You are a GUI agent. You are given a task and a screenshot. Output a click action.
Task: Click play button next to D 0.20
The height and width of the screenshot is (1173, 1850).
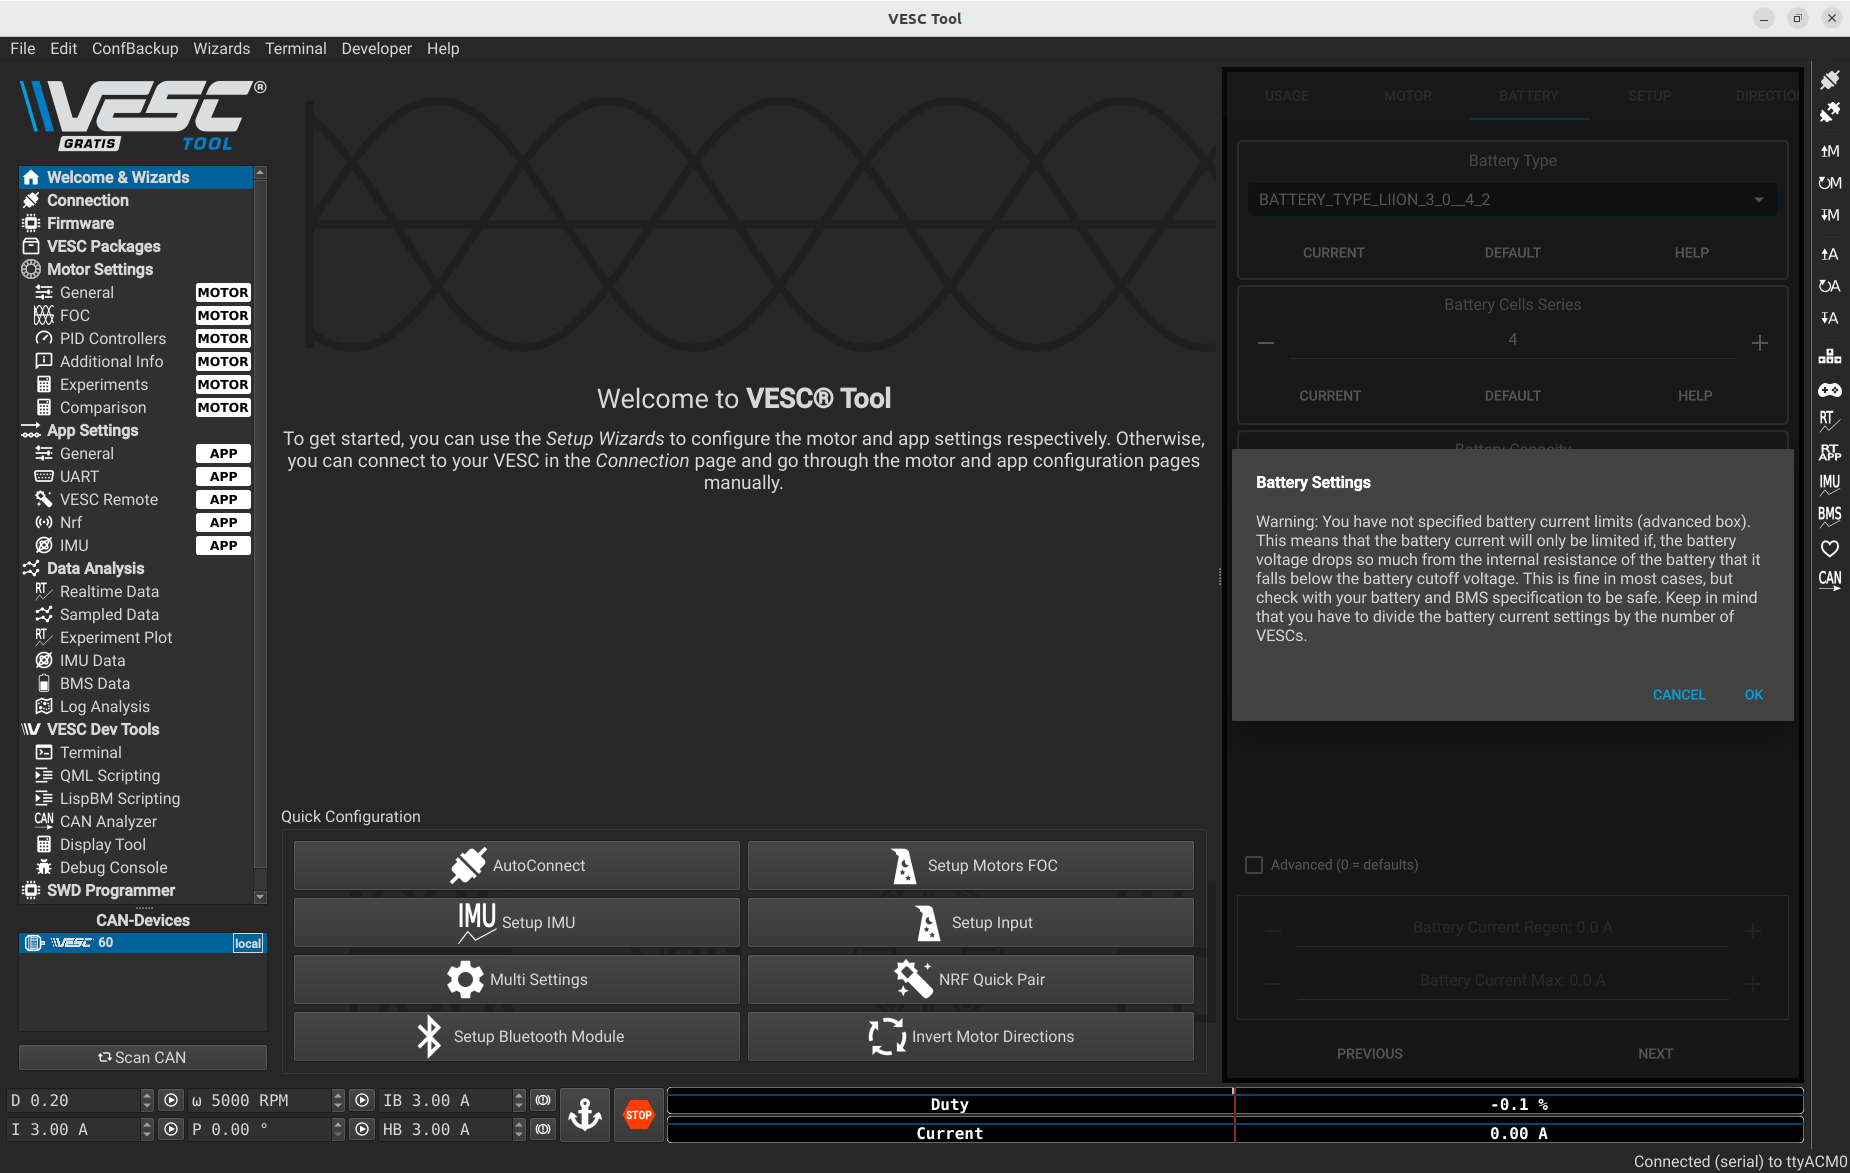pyautogui.click(x=171, y=1100)
